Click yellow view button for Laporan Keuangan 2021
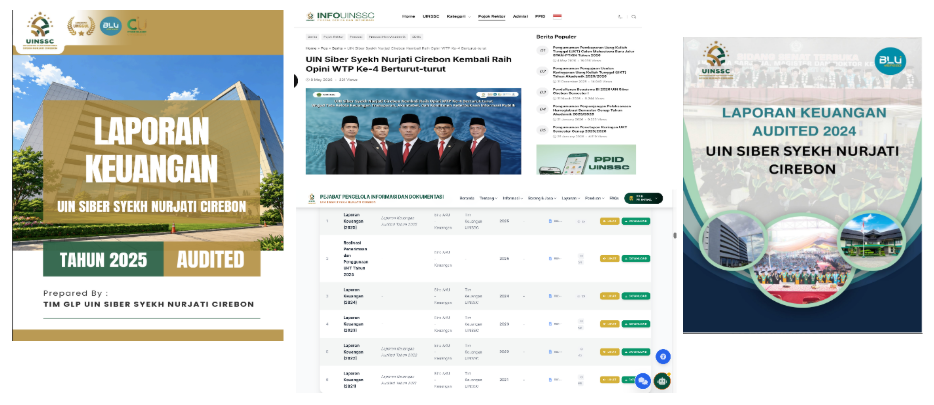 tap(609, 379)
